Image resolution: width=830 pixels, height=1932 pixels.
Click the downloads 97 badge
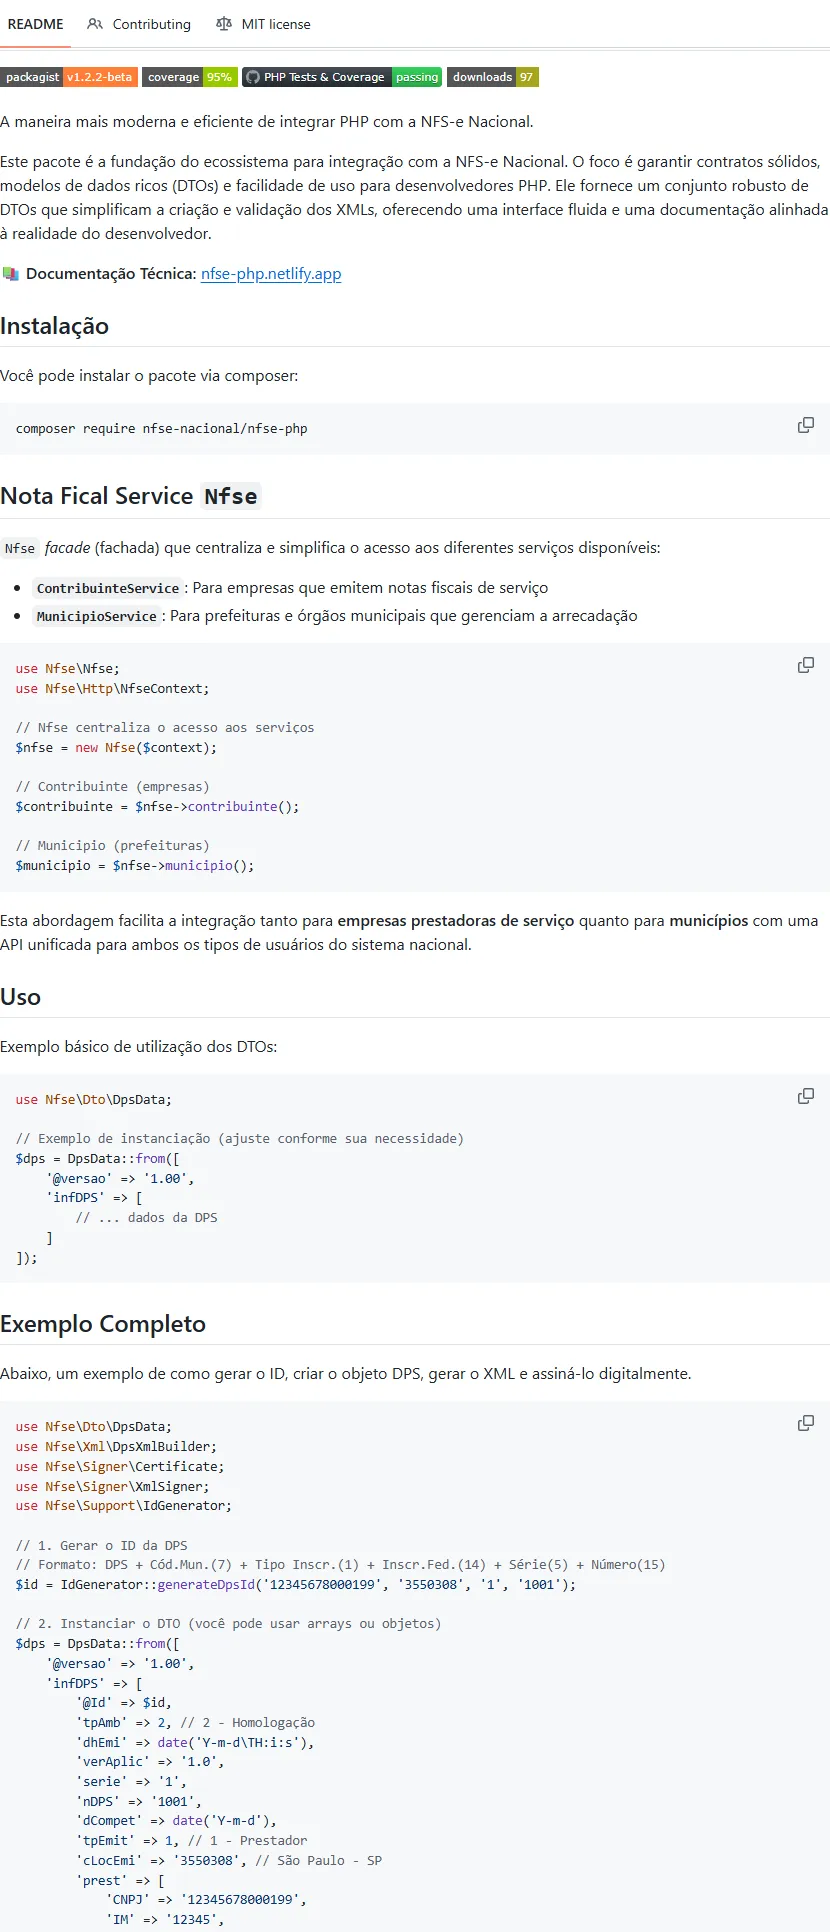[x=492, y=77]
